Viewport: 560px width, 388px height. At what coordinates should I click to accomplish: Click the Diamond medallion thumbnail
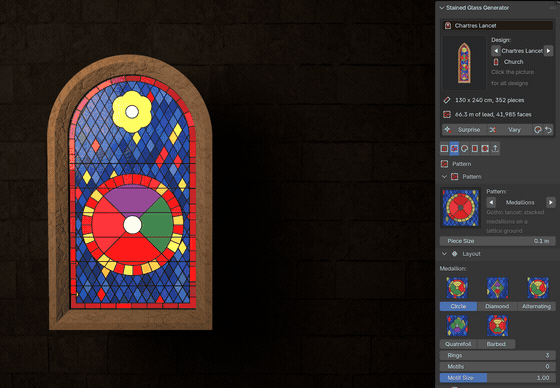497,288
